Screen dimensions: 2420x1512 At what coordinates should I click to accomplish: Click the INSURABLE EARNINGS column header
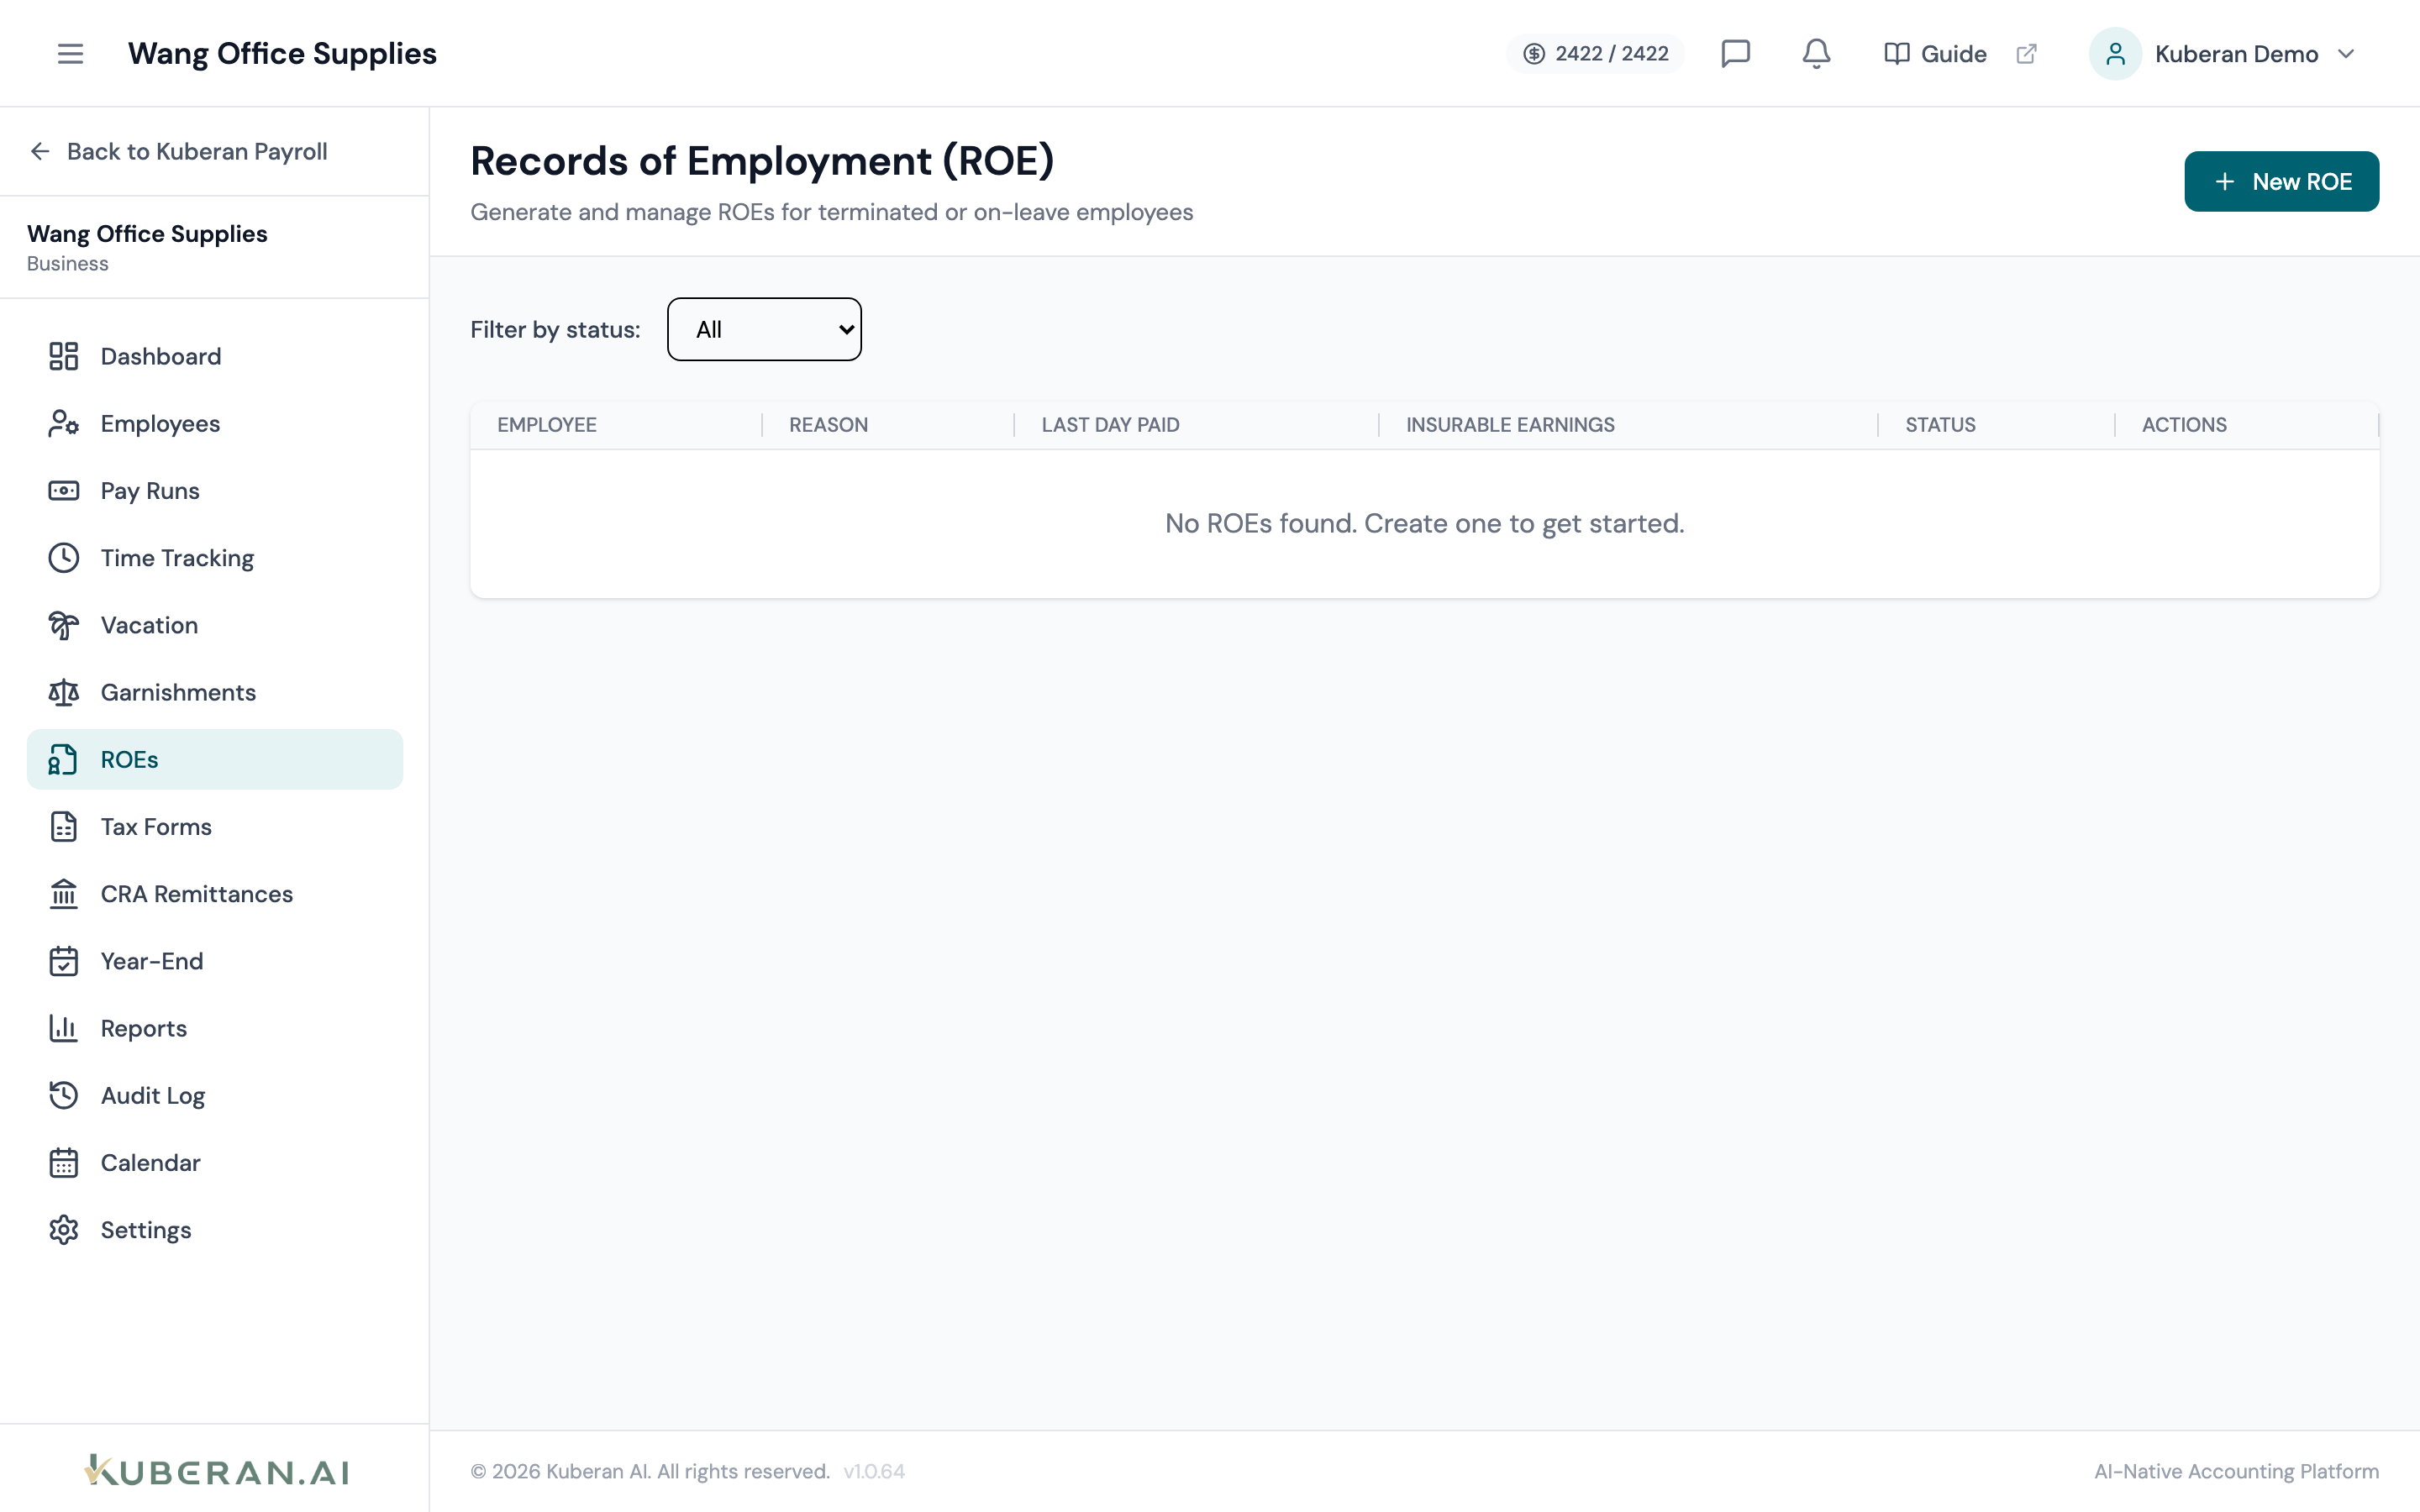(1510, 424)
